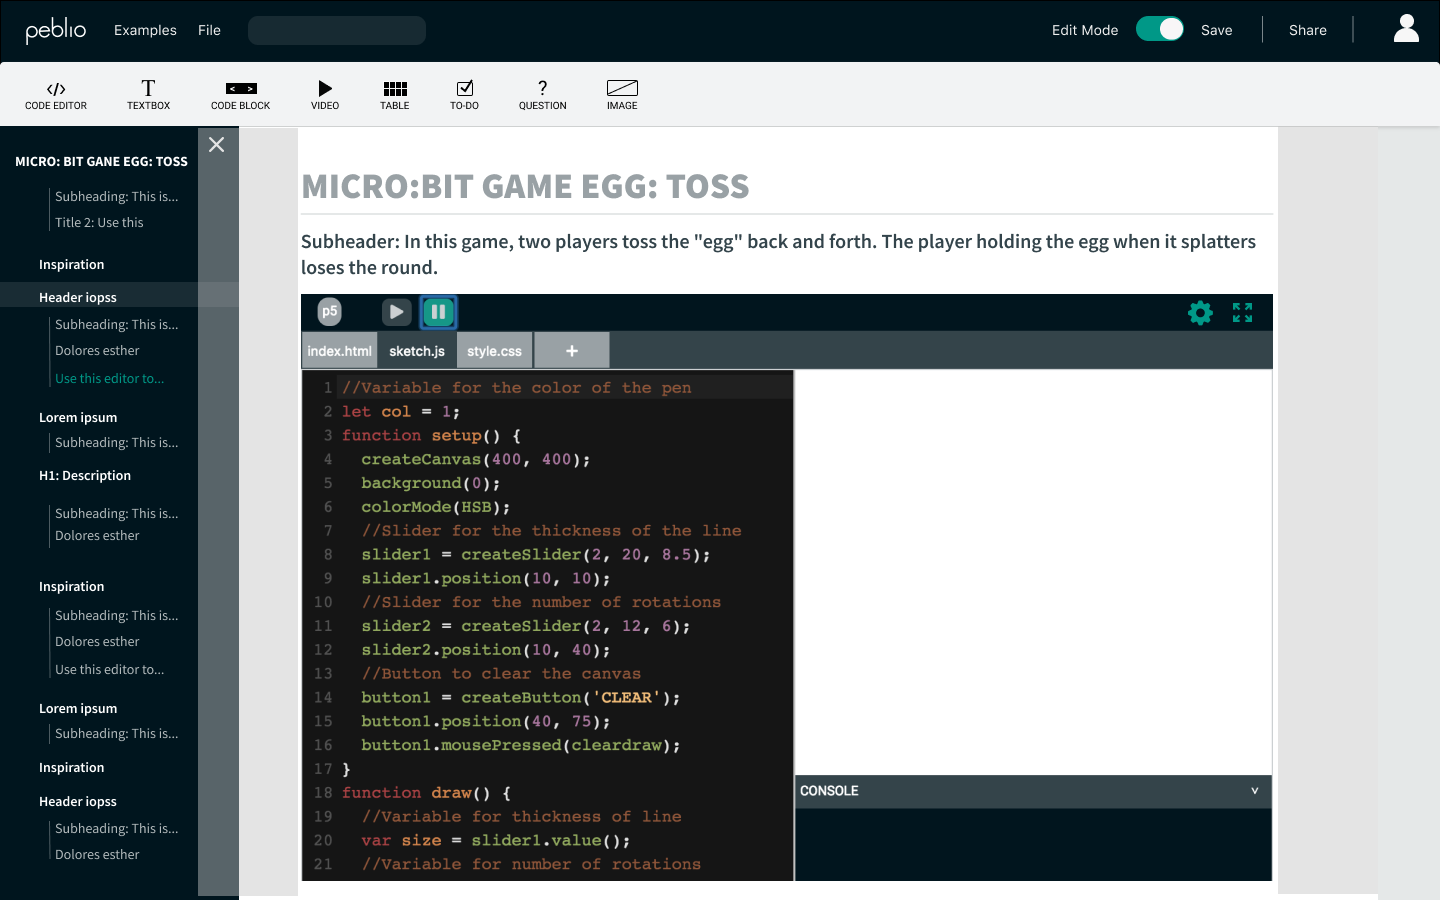
Task: Add a new file tab
Action: (x=572, y=351)
